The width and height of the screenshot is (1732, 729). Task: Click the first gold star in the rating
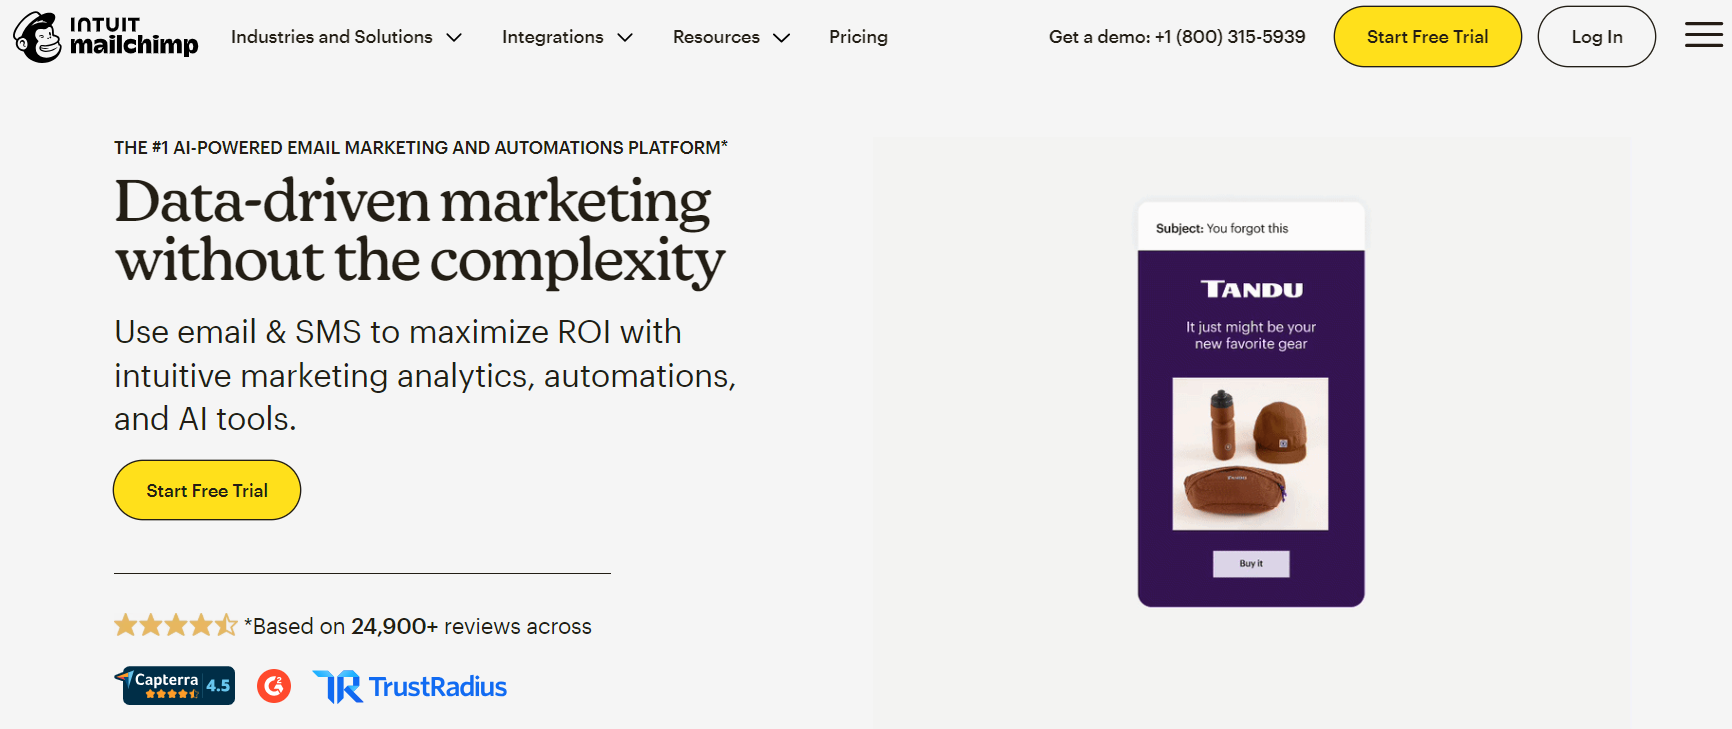coord(126,624)
